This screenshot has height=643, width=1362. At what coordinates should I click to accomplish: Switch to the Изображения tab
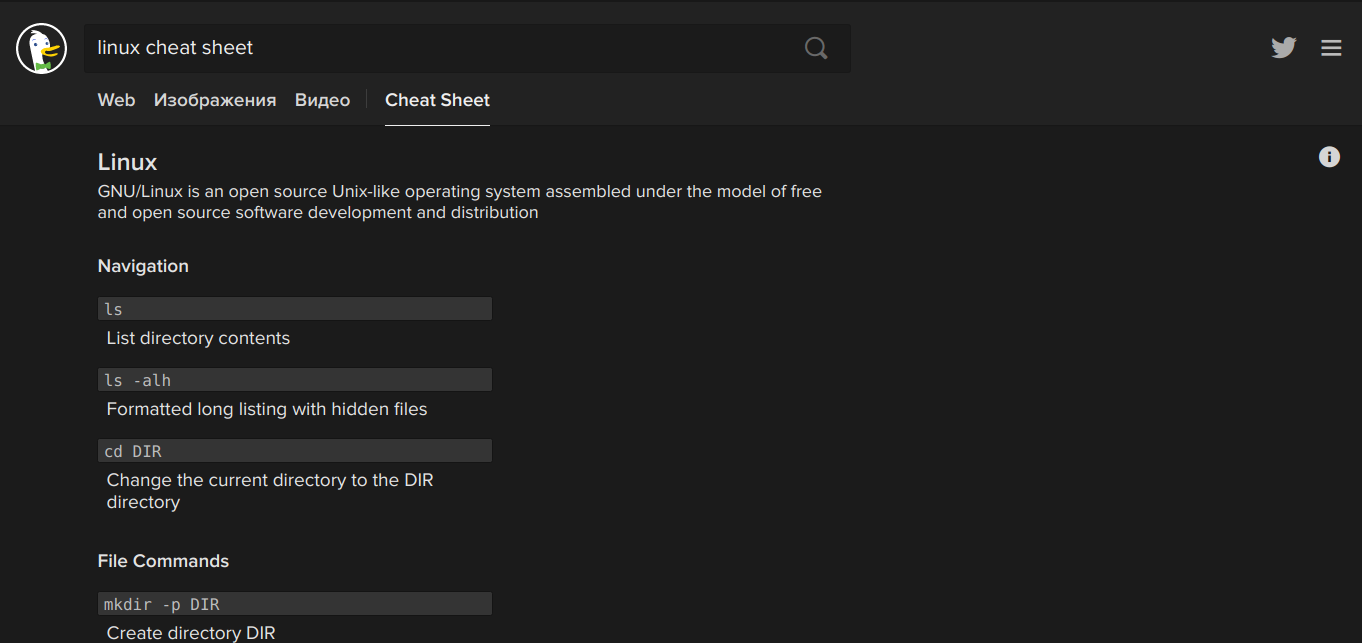215,100
